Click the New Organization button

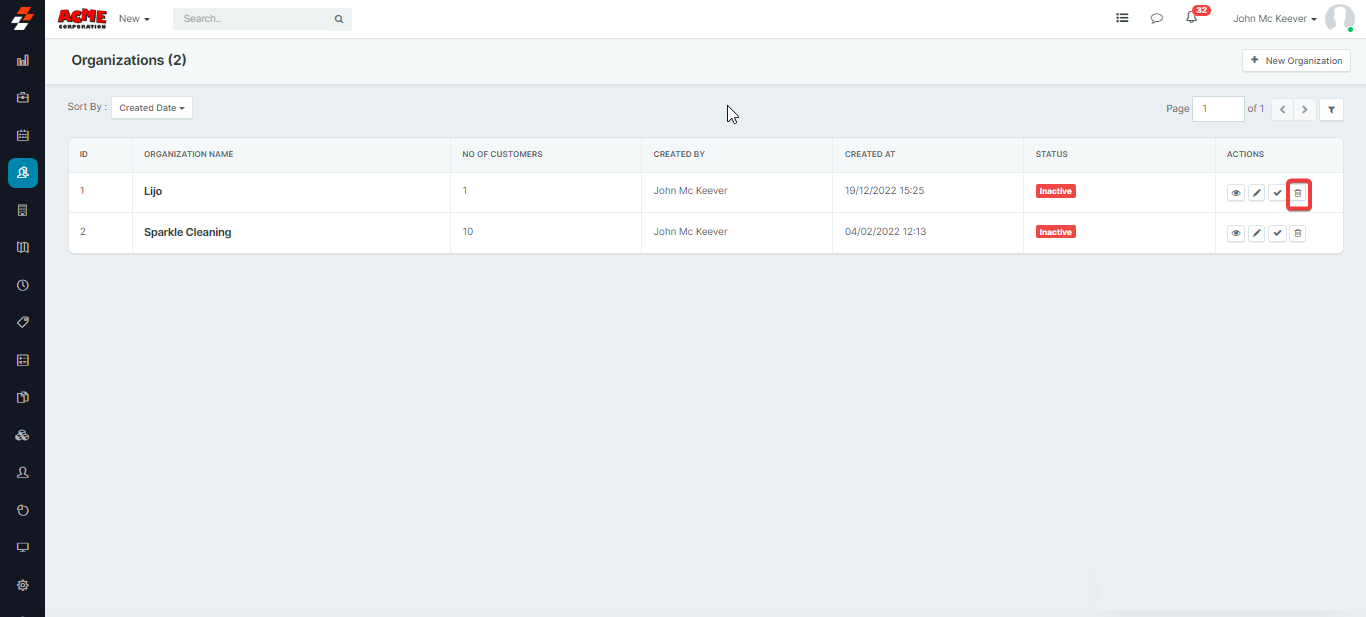[1296, 61]
